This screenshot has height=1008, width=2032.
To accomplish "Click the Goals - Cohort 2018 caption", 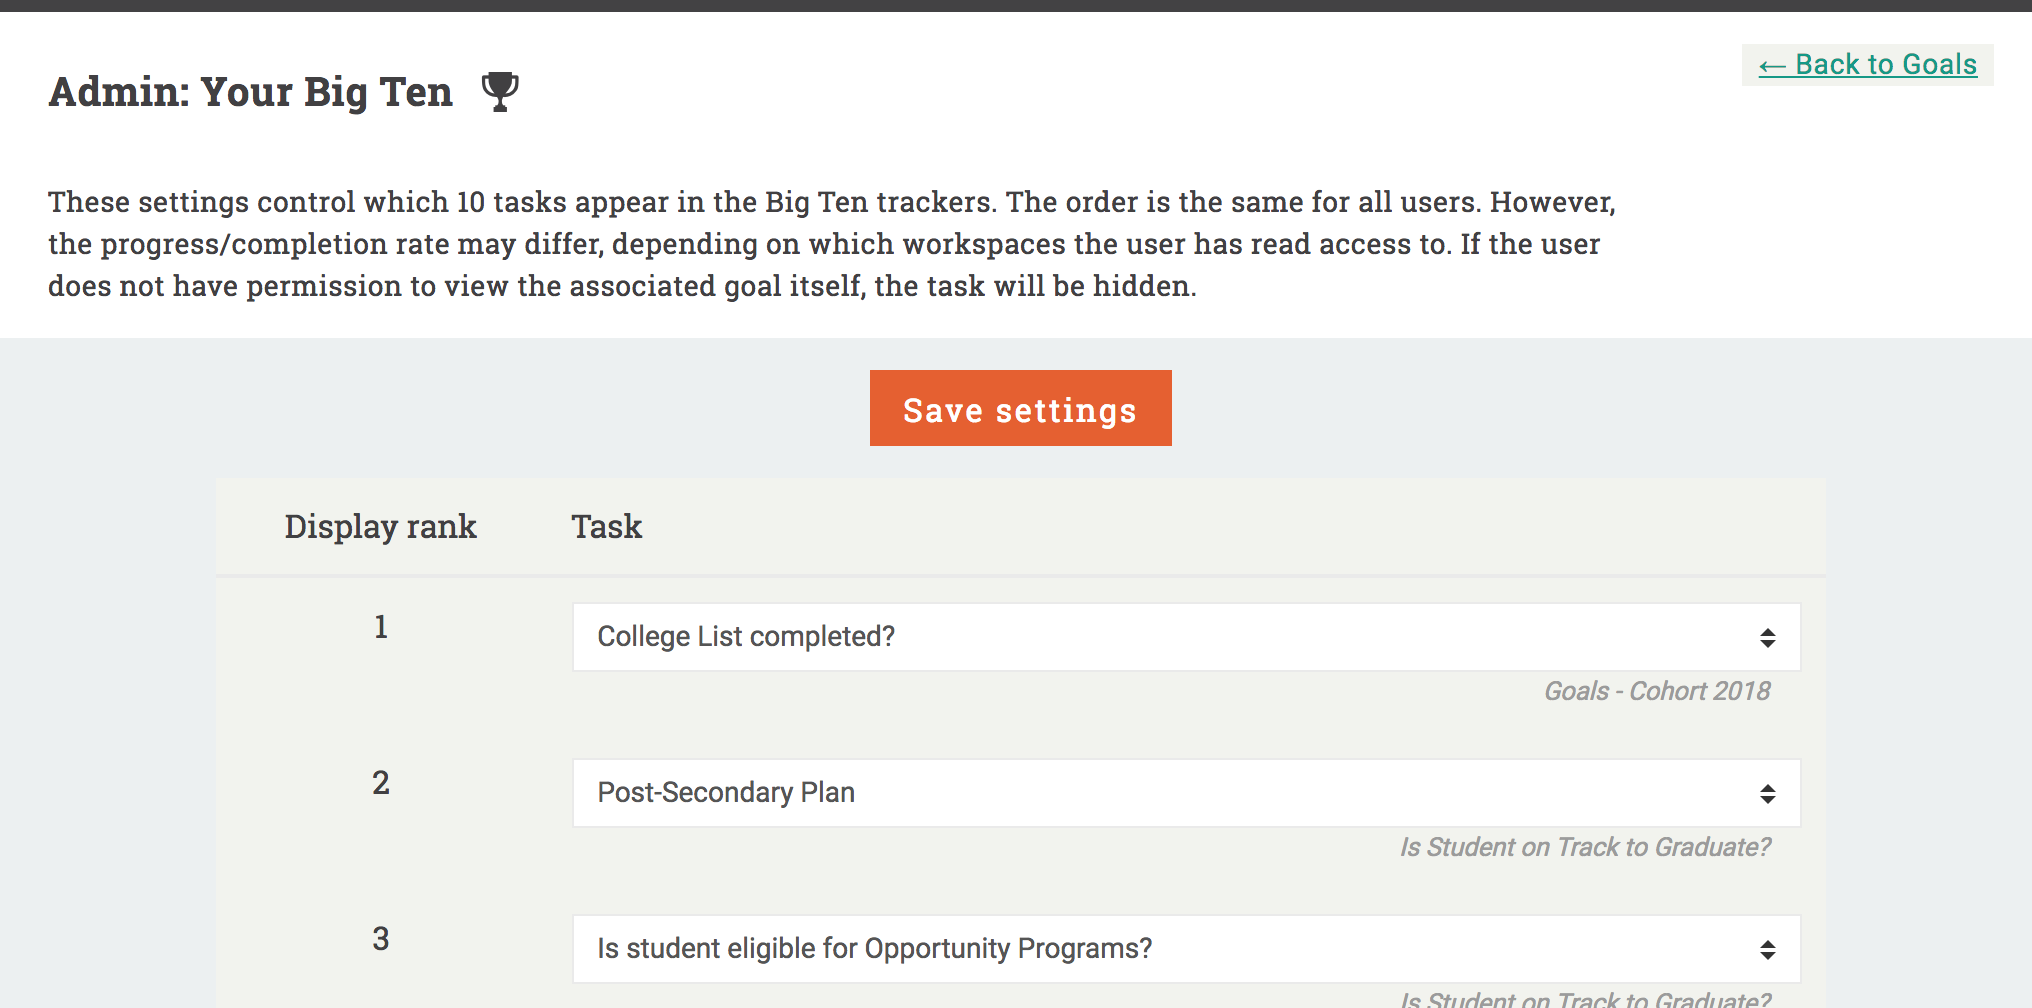I will 1657,691.
